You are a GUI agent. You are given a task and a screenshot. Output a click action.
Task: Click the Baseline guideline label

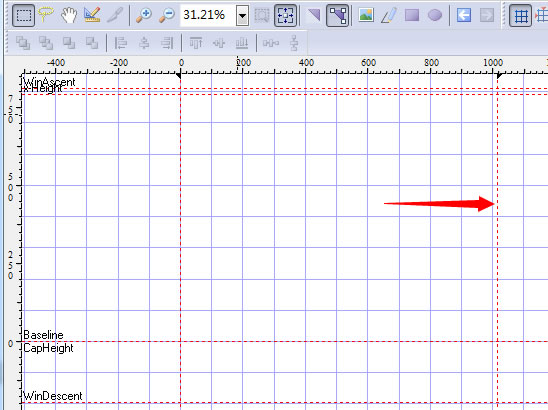pos(43,335)
